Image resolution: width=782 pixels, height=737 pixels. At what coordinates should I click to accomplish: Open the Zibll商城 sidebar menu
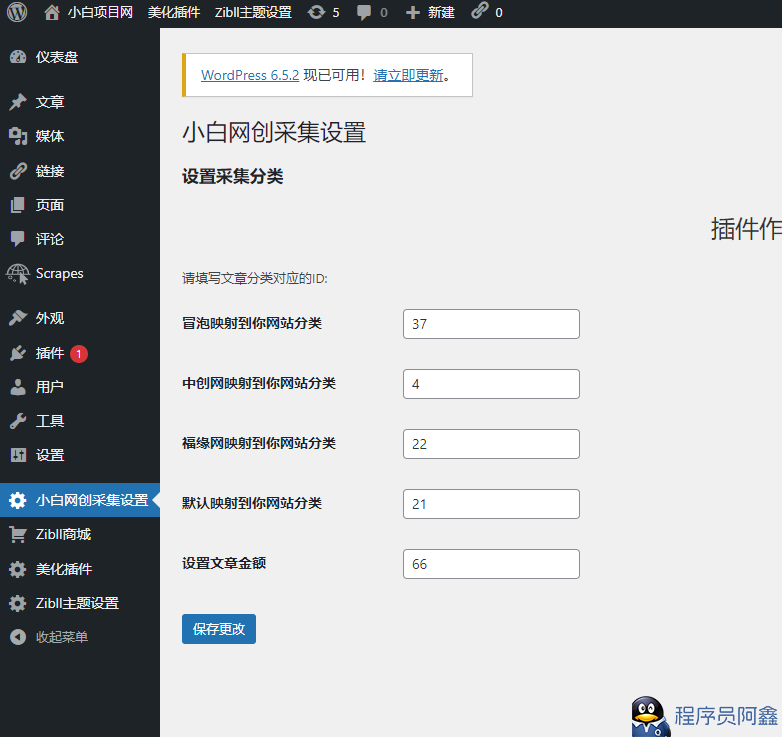tap(63, 535)
